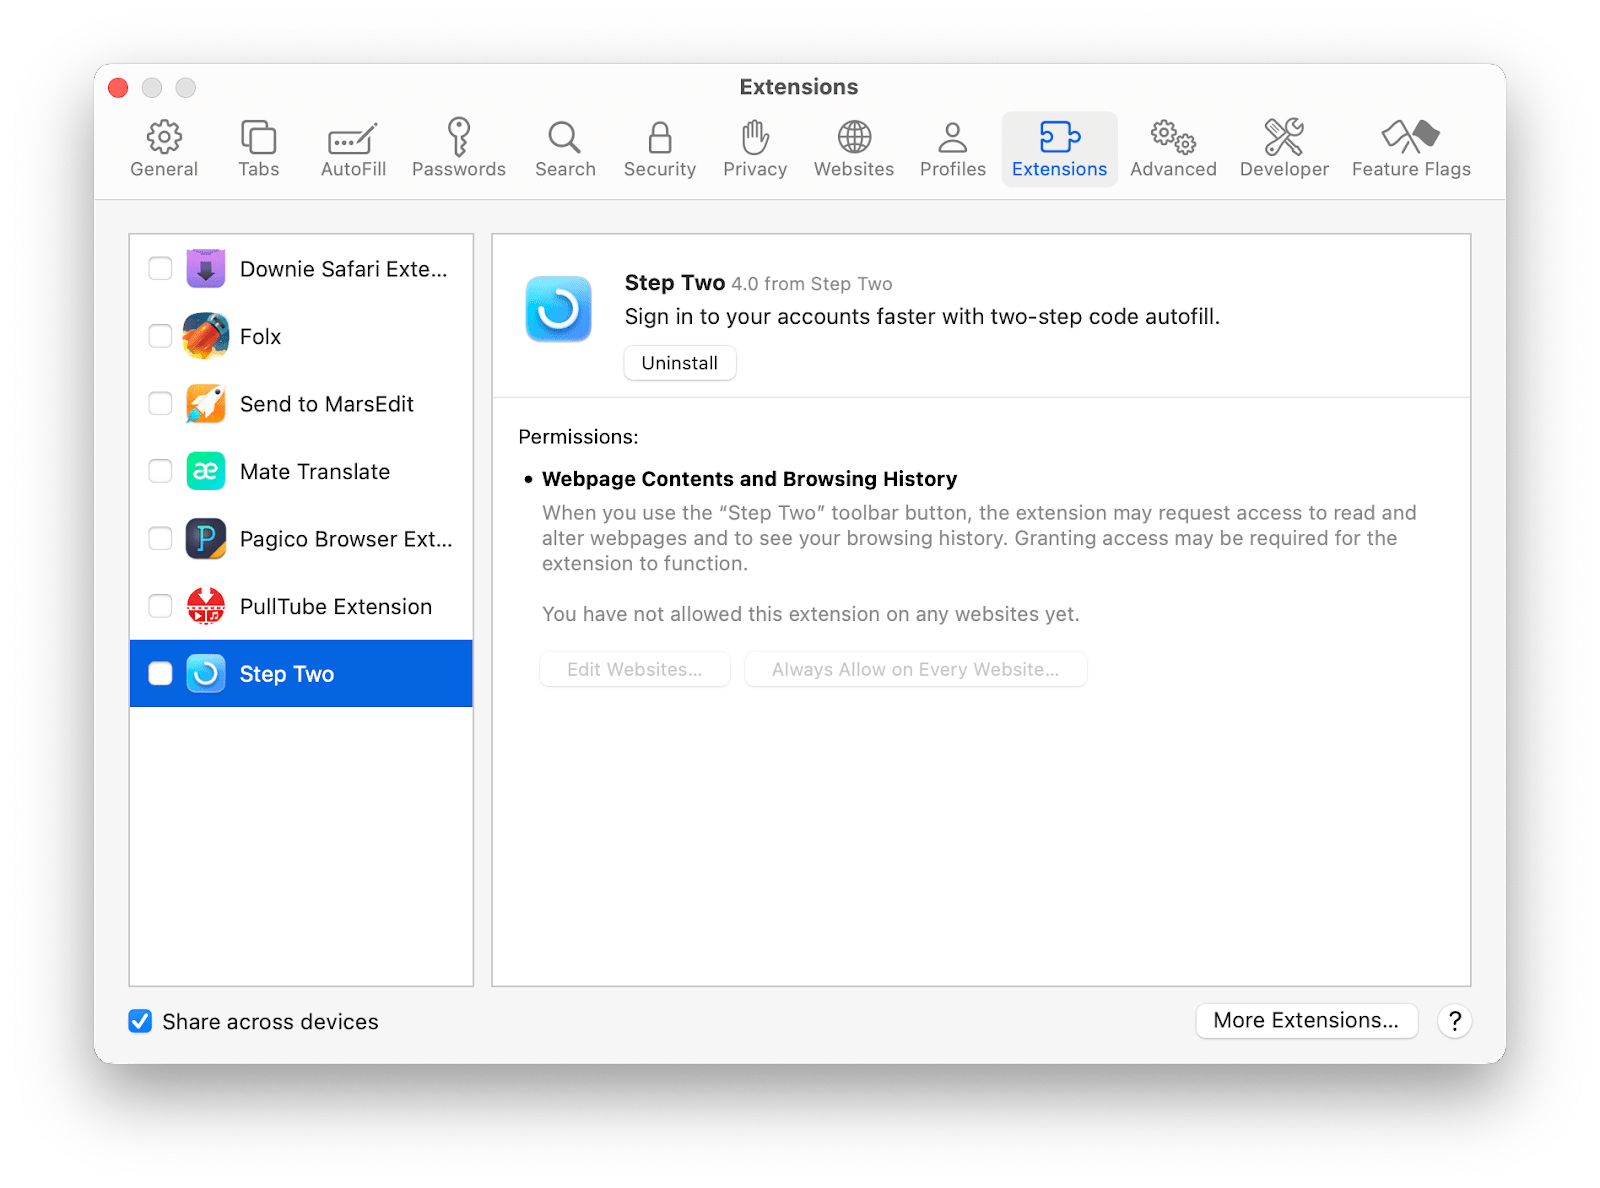Click the Step Two list icon
The width and height of the screenshot is (1600, 1188).
[x=206, y=674]
